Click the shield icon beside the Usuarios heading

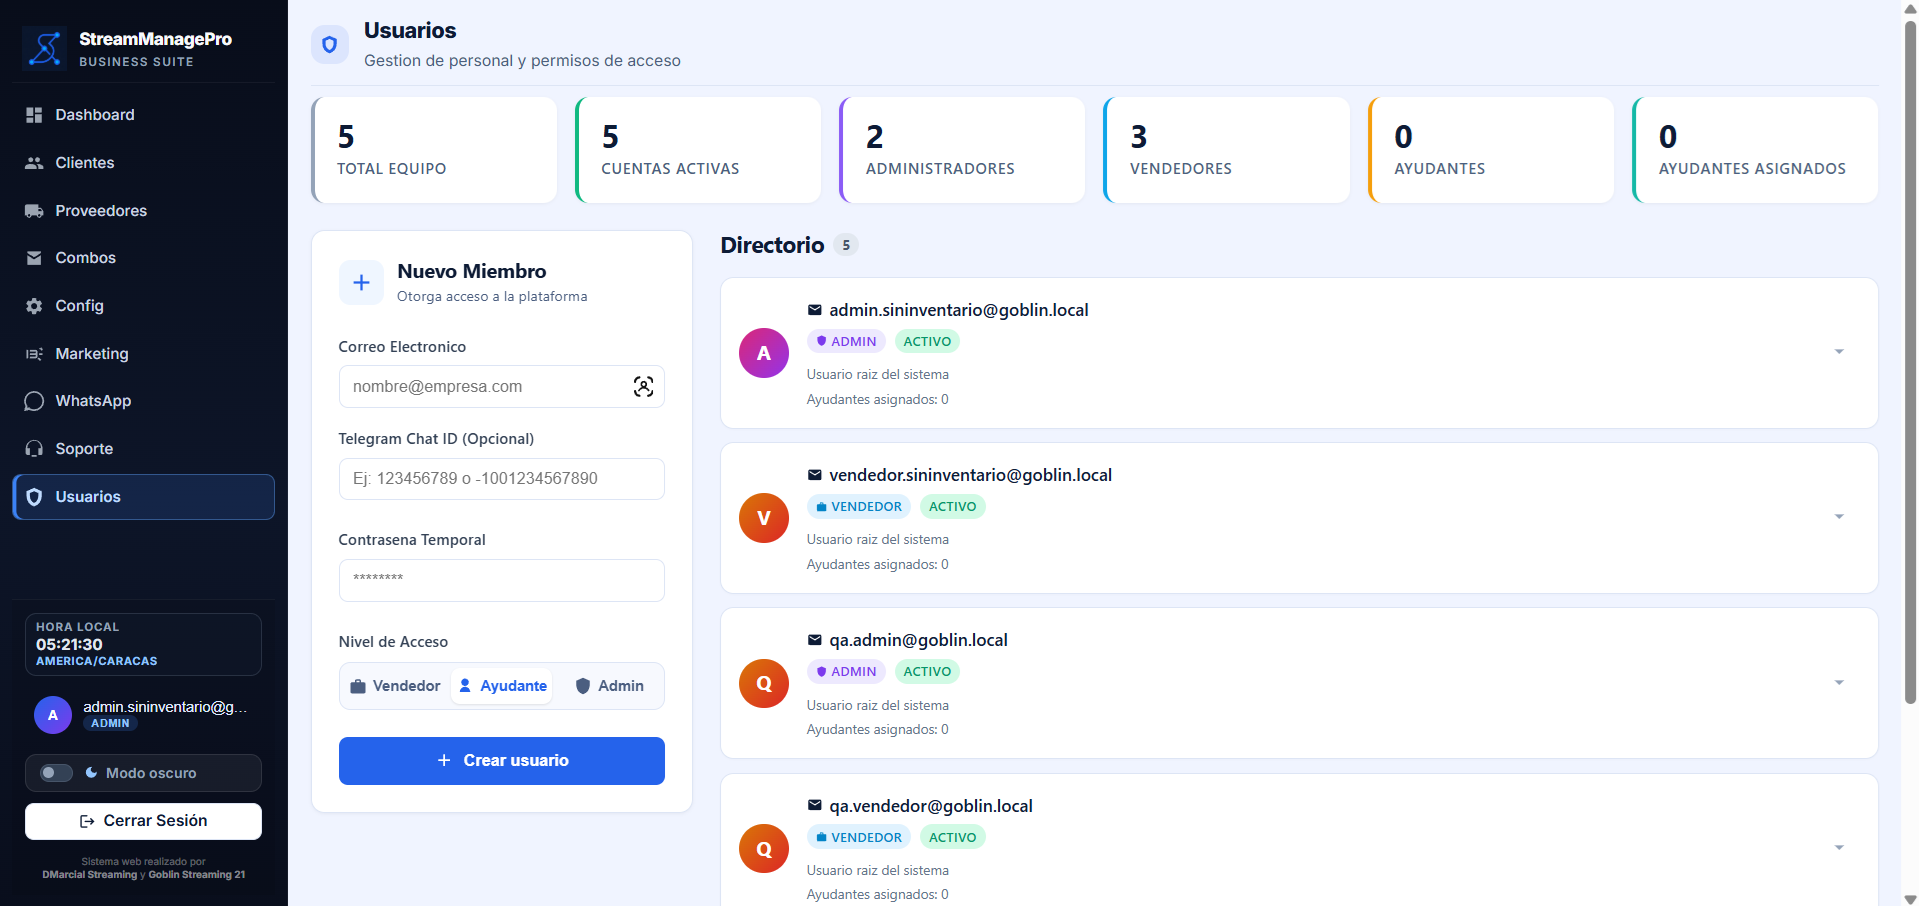[x=330, y=44]
